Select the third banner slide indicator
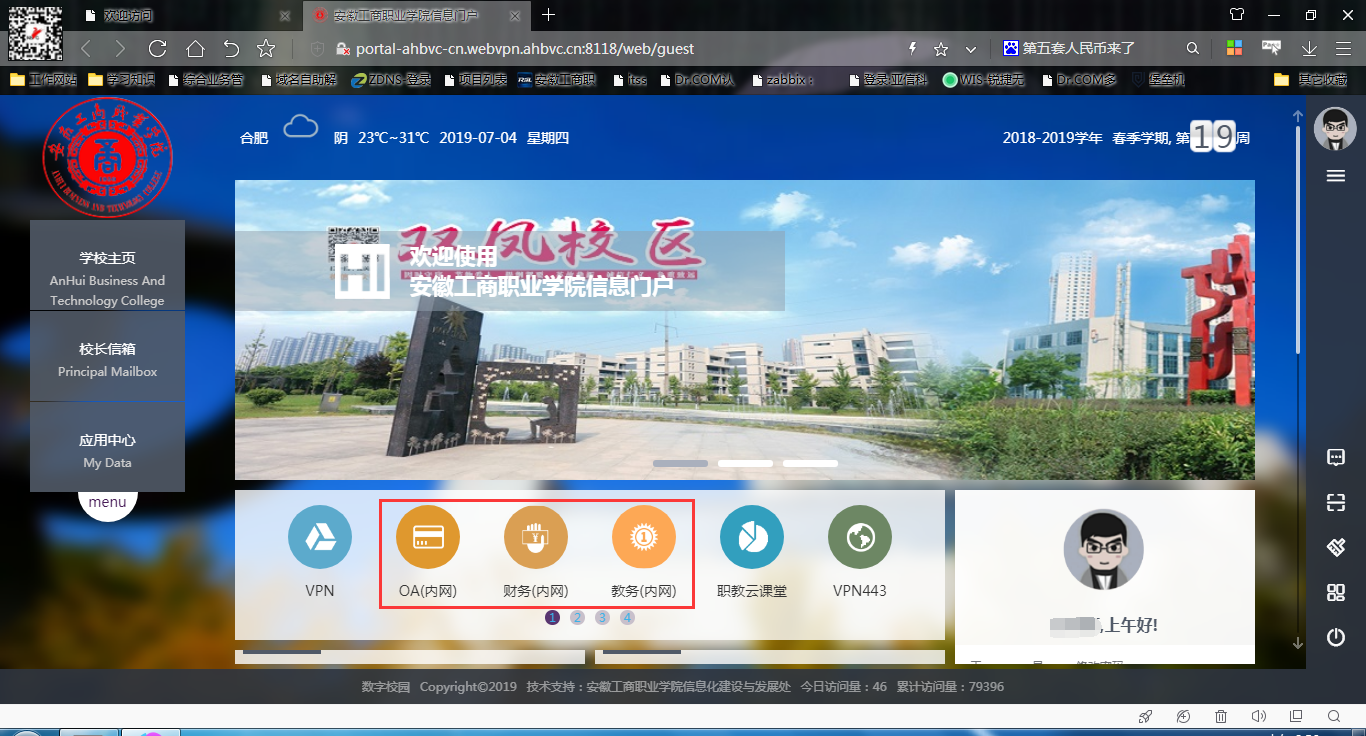This screenshot has height=736, width=1366. [810, 463]
